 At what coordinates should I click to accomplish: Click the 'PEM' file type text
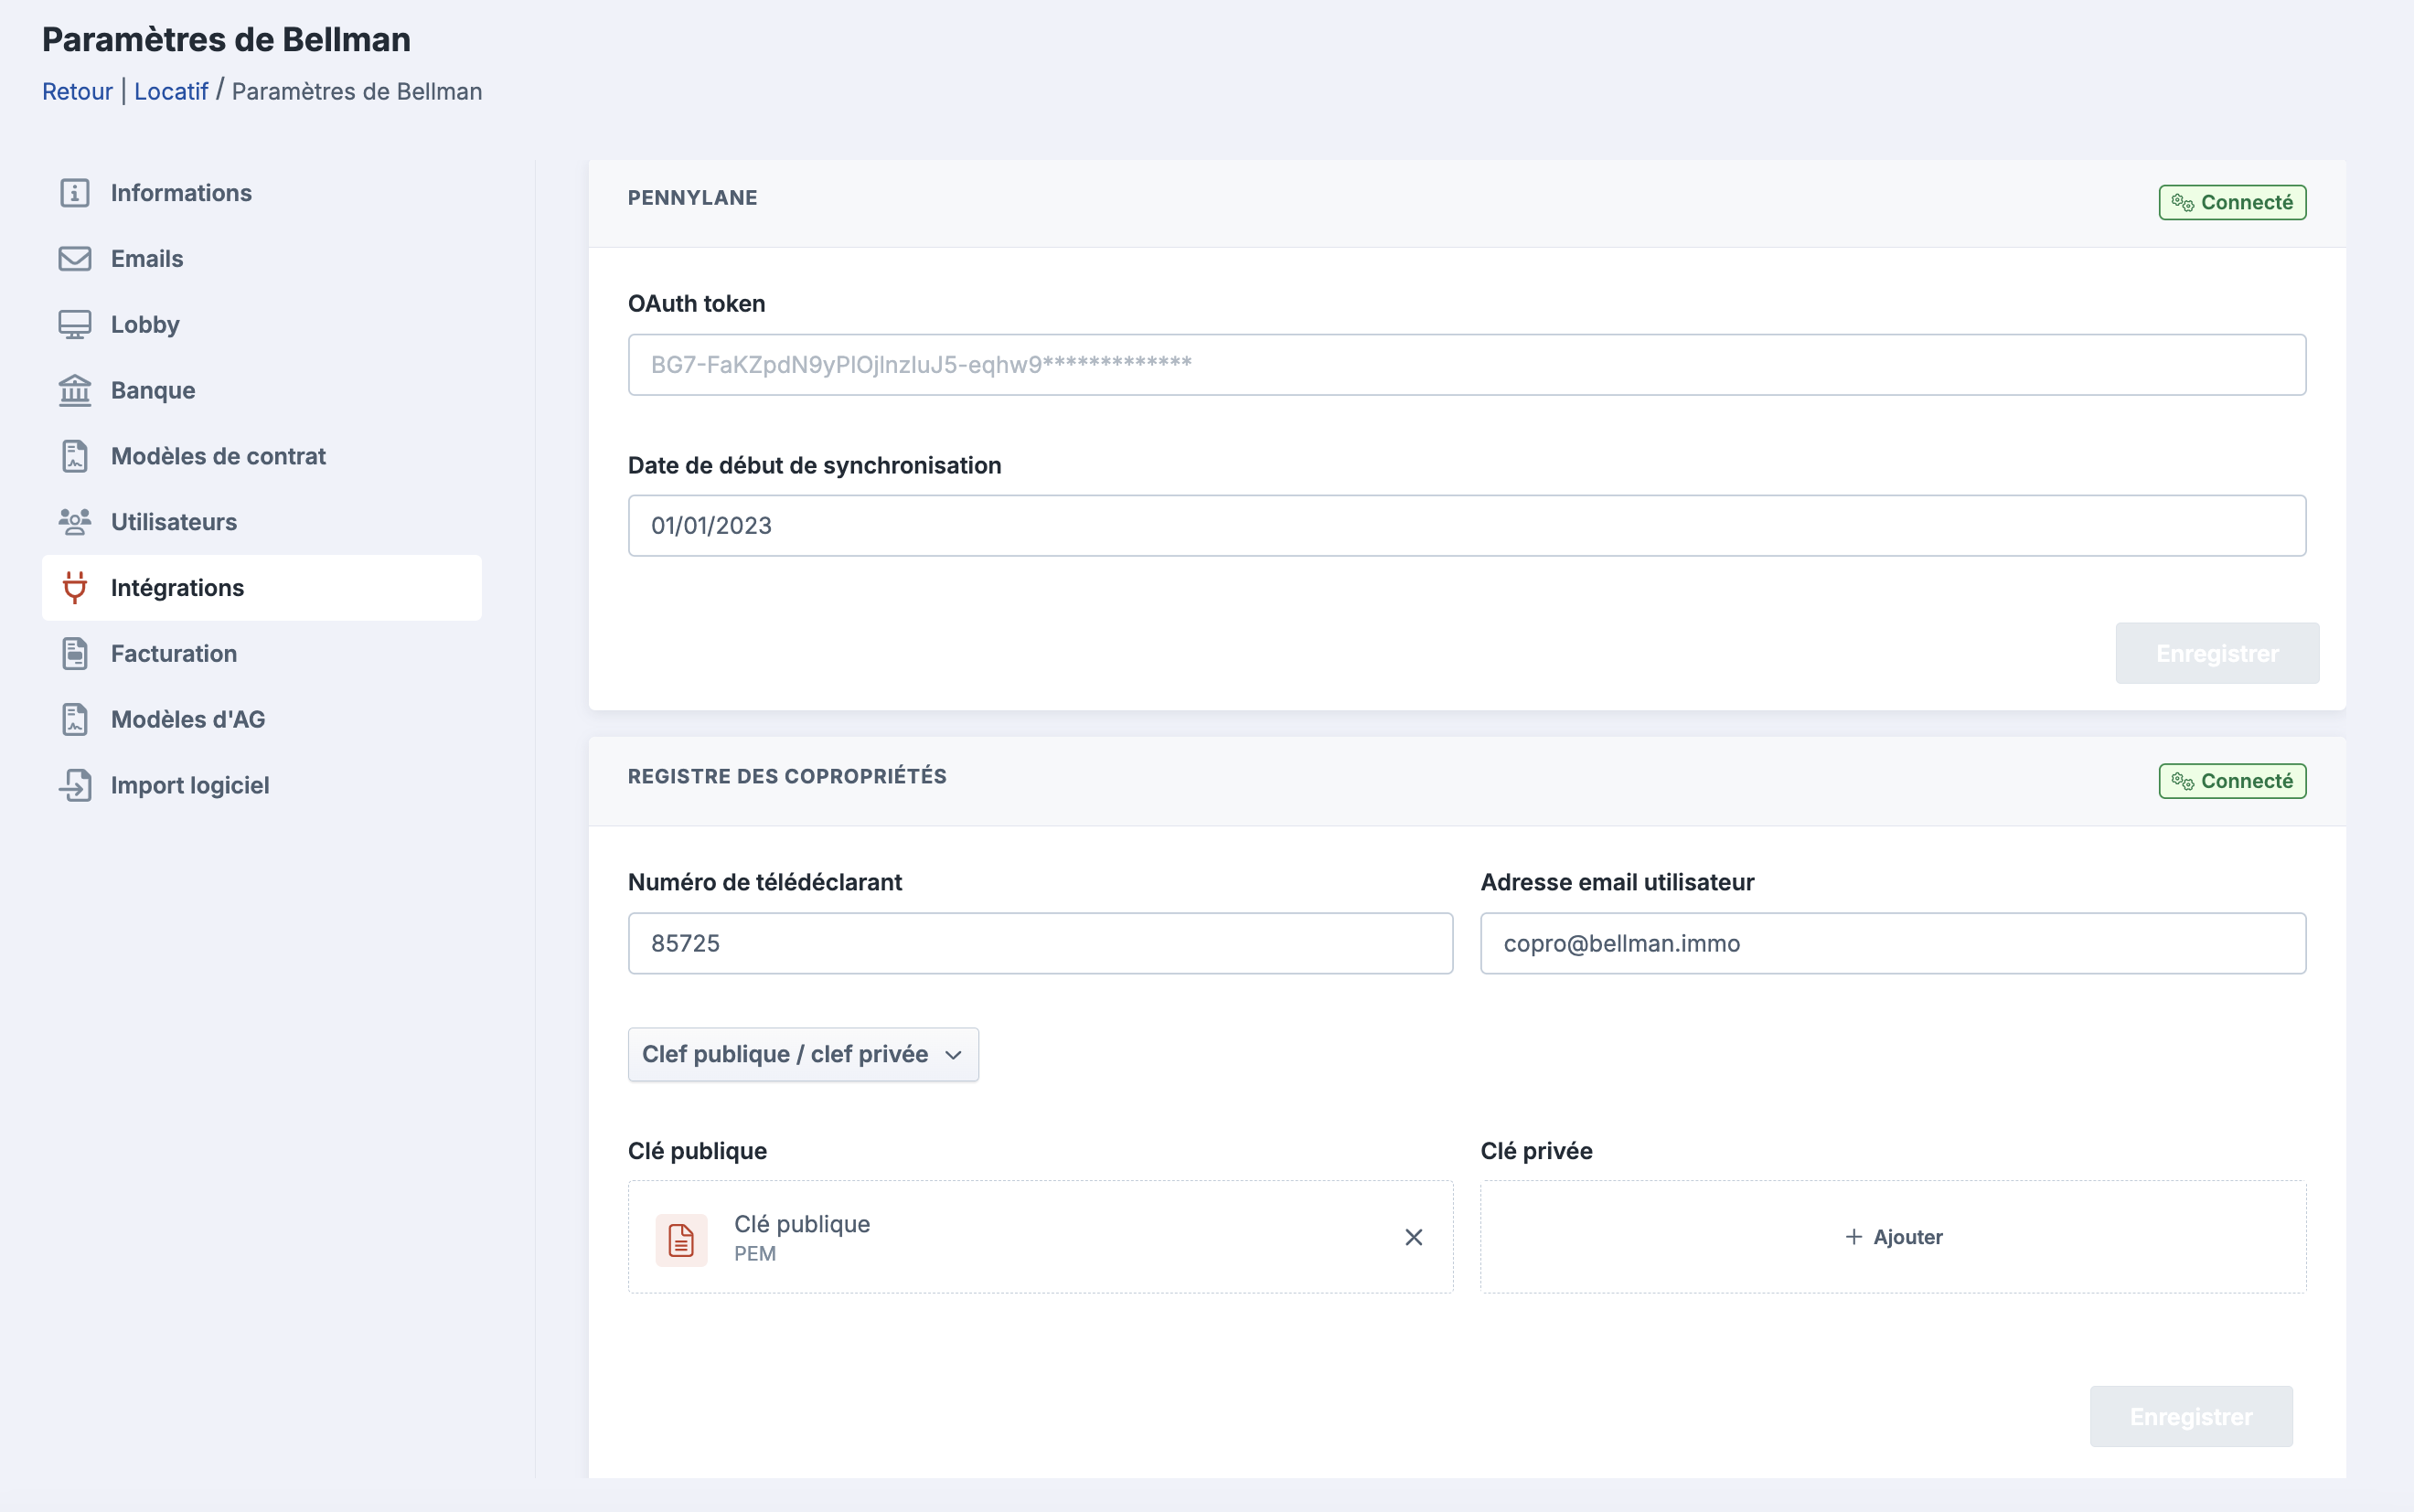[755, 1254]
